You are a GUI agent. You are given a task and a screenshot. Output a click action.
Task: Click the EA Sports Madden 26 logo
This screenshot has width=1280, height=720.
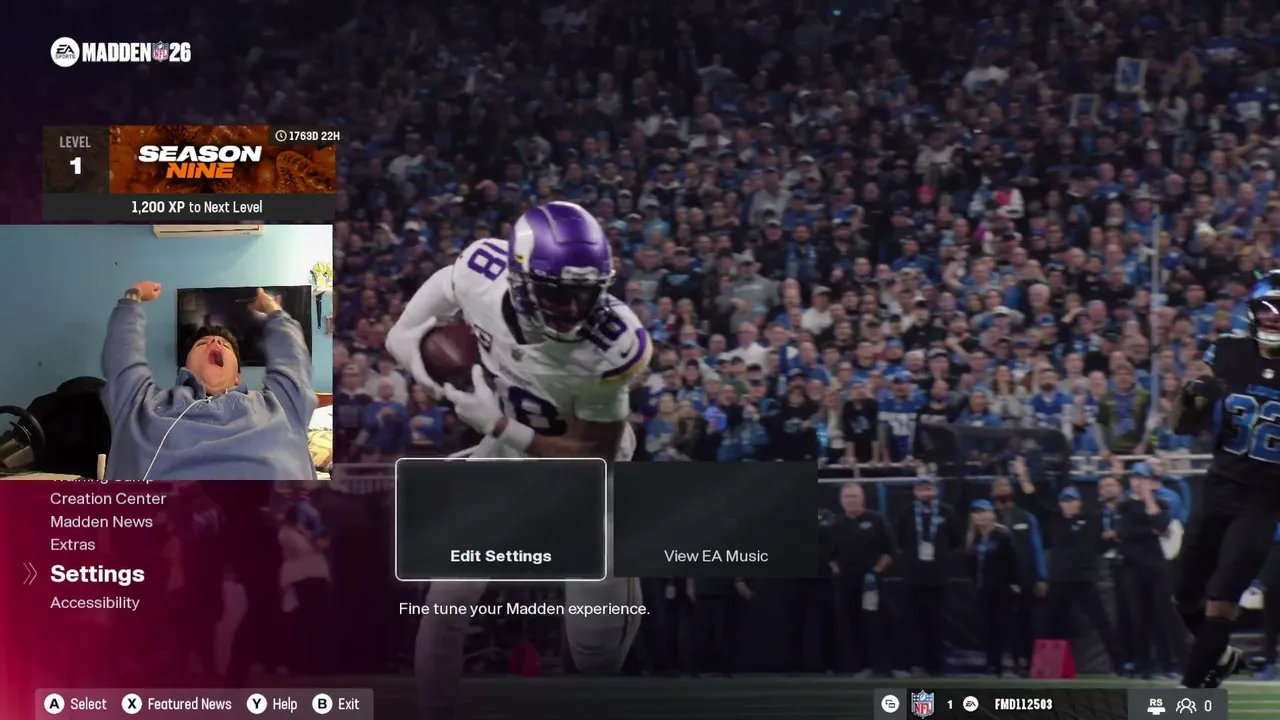[x=121, y=52]
